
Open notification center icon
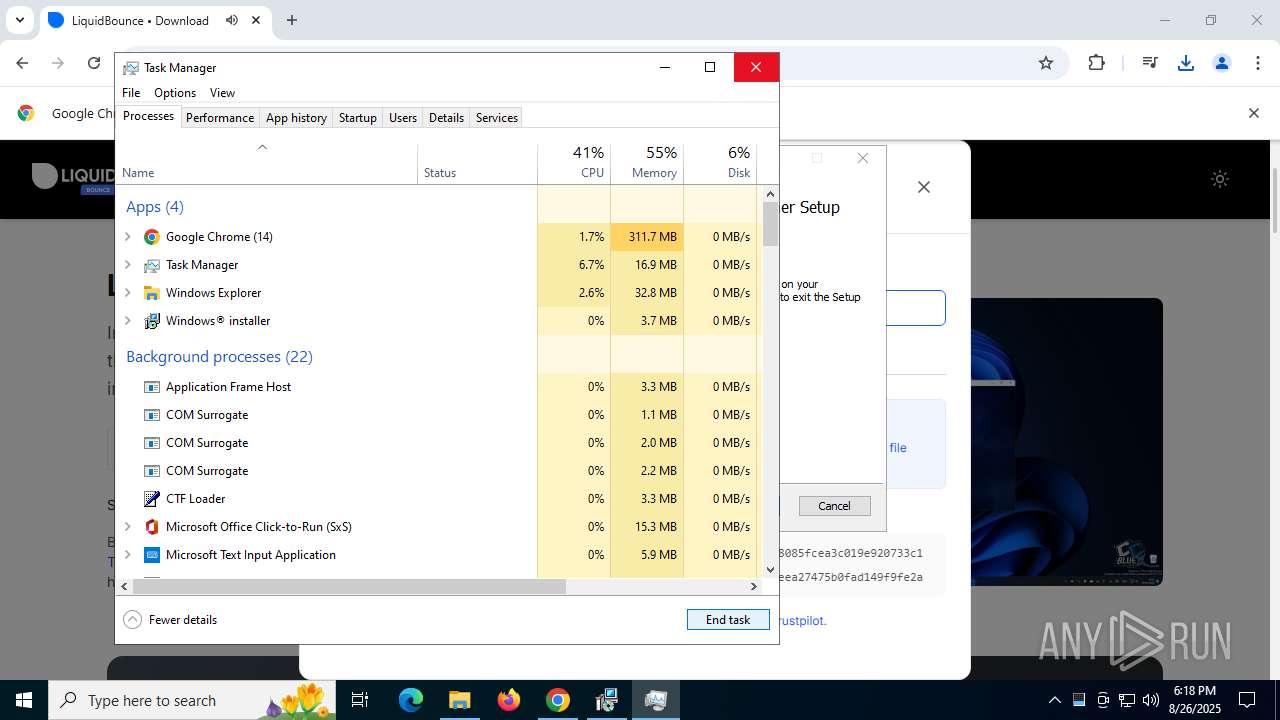tap(1247, 700)
